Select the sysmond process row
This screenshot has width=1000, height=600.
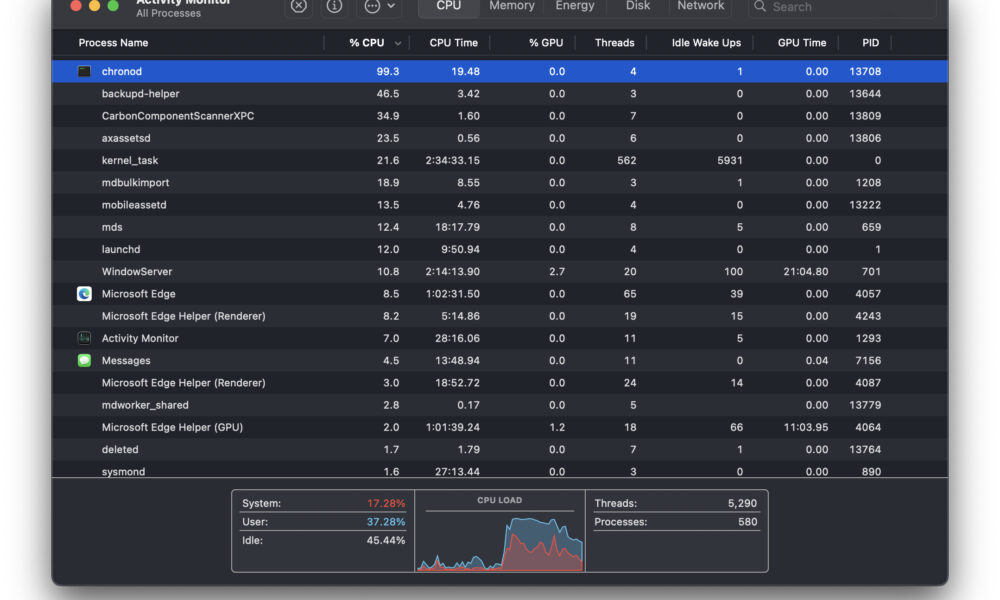(499, 471)
